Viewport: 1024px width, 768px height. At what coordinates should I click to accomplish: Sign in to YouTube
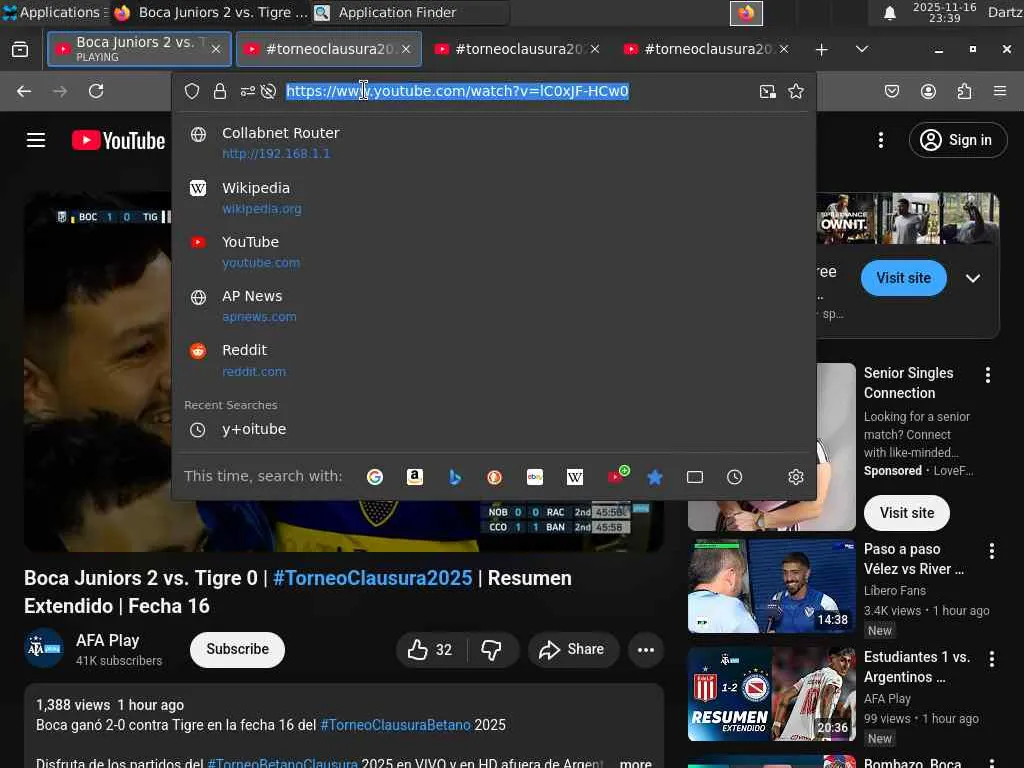(958, 140)
